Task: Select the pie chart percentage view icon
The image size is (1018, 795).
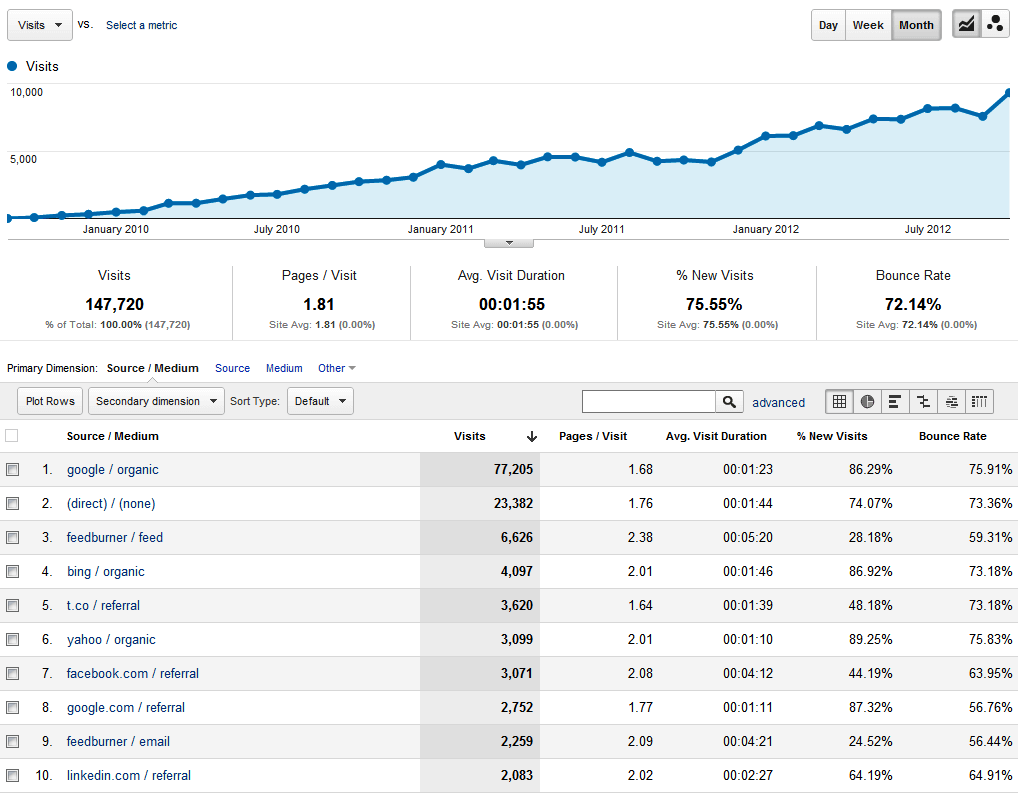Action: click(867, 402)
